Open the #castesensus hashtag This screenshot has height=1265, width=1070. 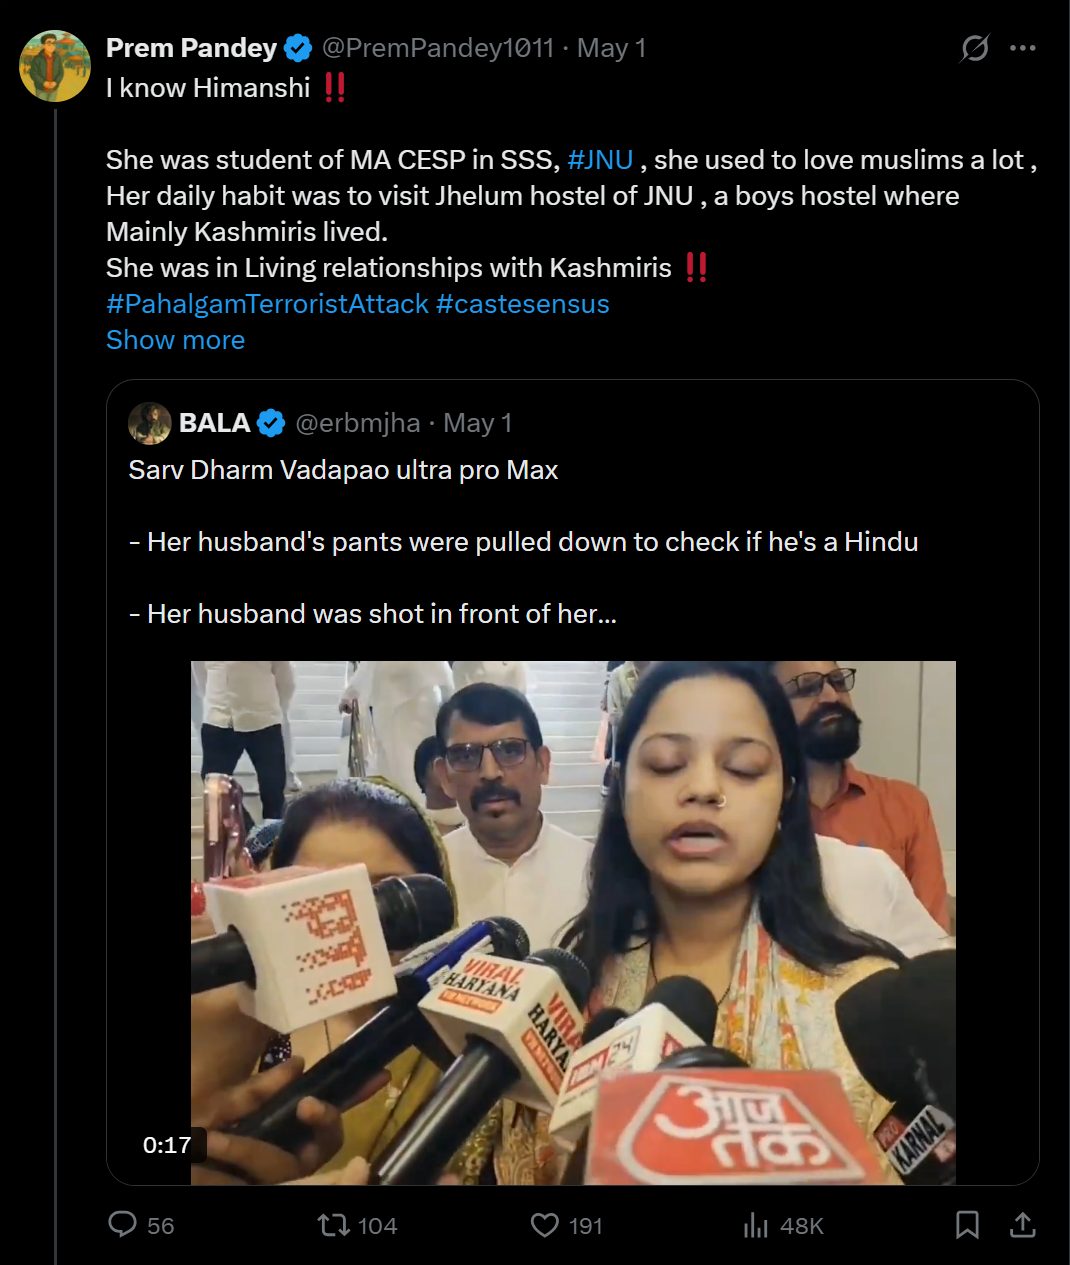coord(522,304)
